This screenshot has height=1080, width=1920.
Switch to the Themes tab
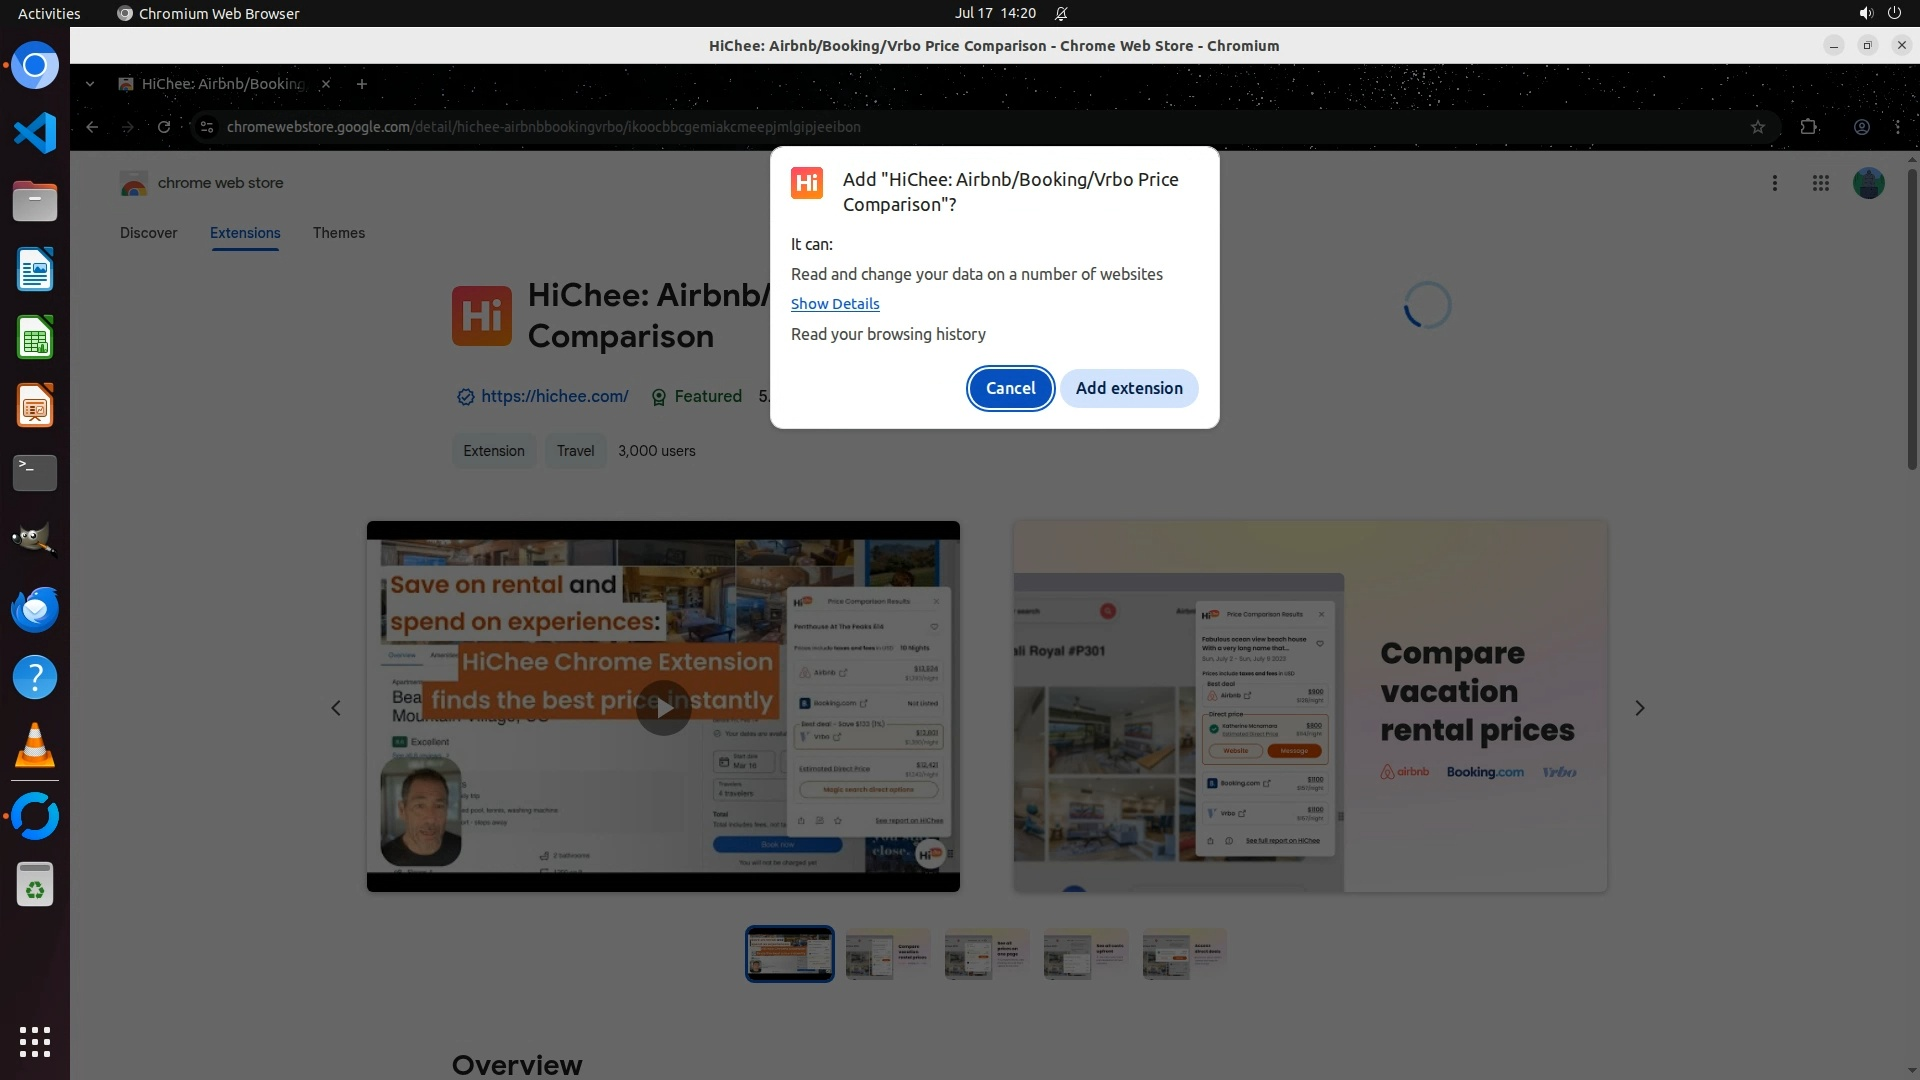[338, 233]
